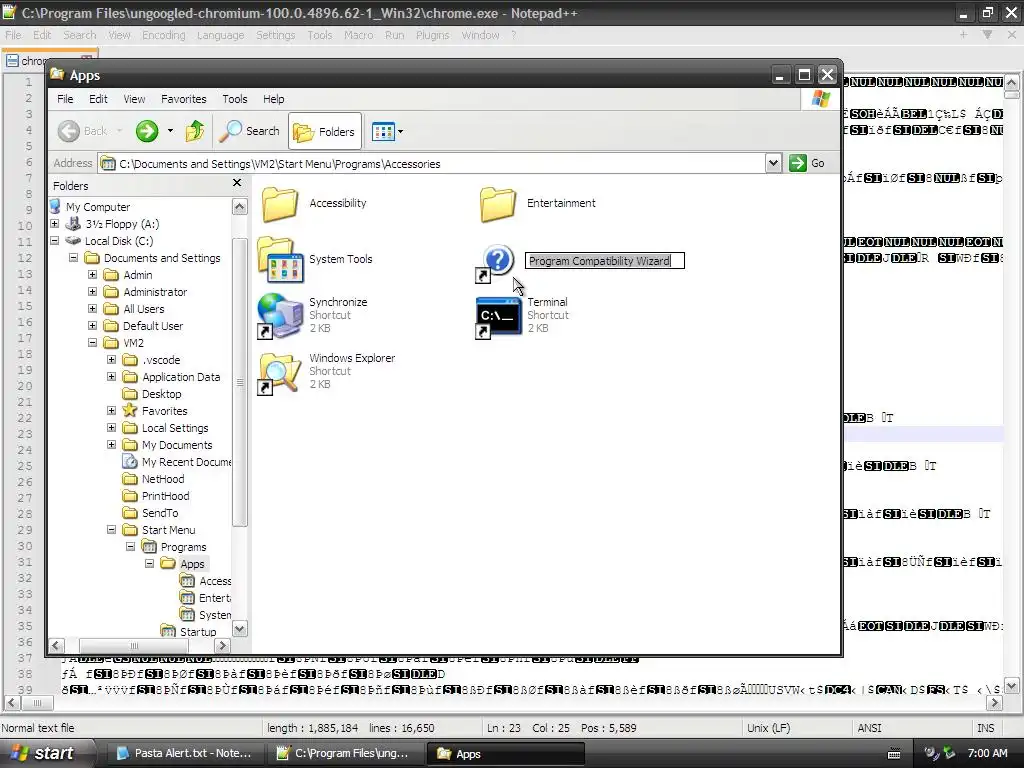Viewport: 1024px width, 768px height.
Task: Select Desktop in folder tree
Action: point(161,394)
